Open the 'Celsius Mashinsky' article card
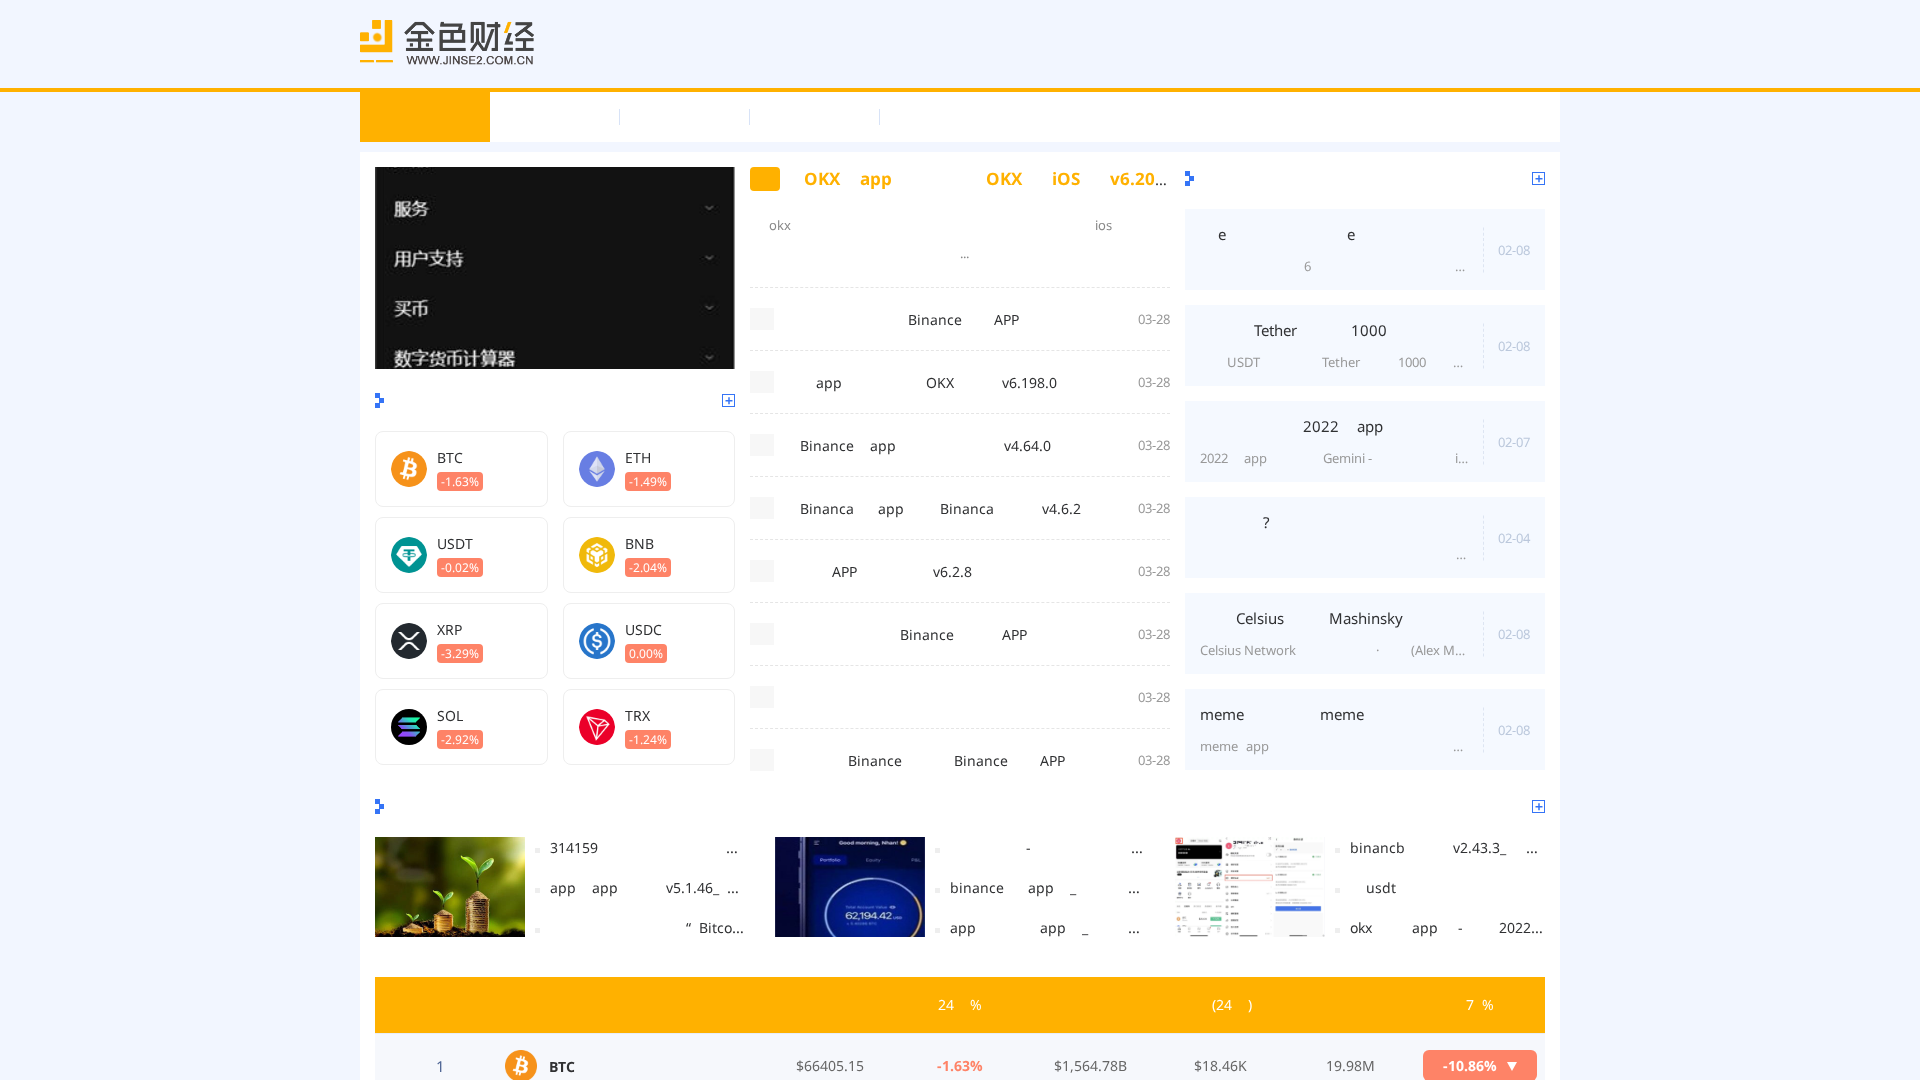 pyautogui.click(x=1365, y=634)
